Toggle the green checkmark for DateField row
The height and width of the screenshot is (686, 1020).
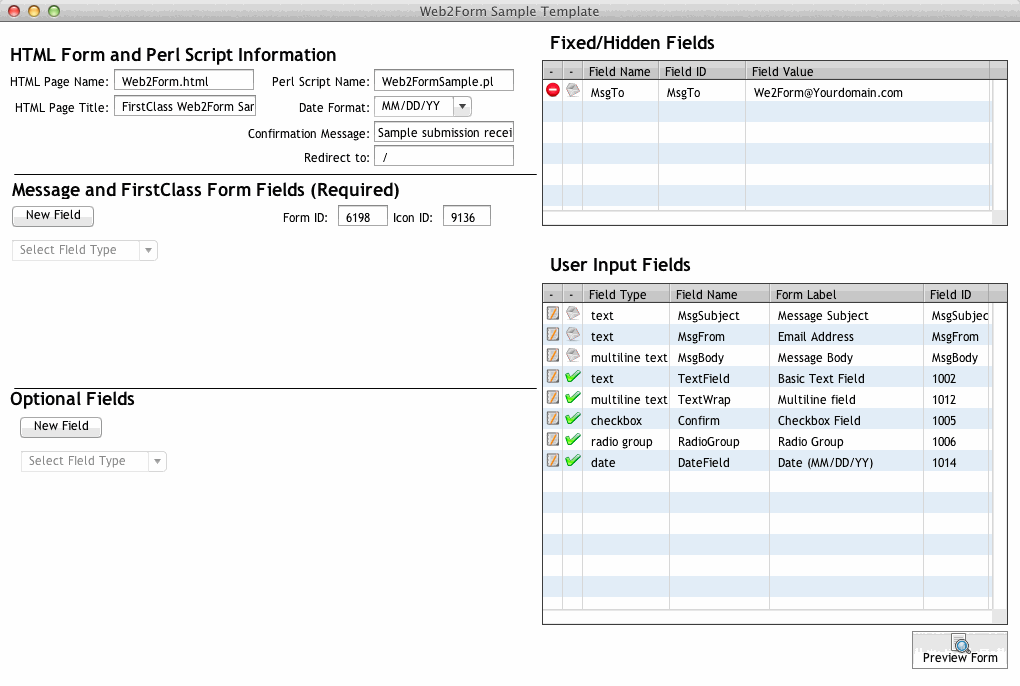tap(573, 461)
